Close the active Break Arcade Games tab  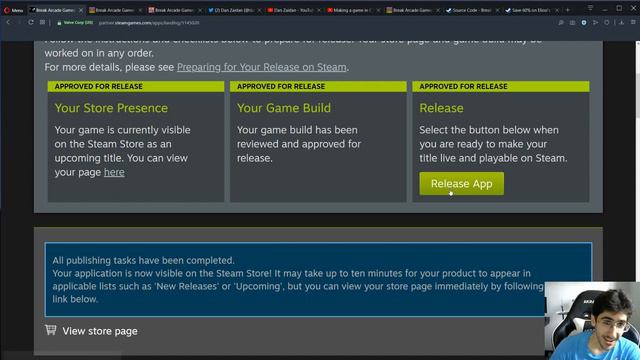[x=80, y=10]
